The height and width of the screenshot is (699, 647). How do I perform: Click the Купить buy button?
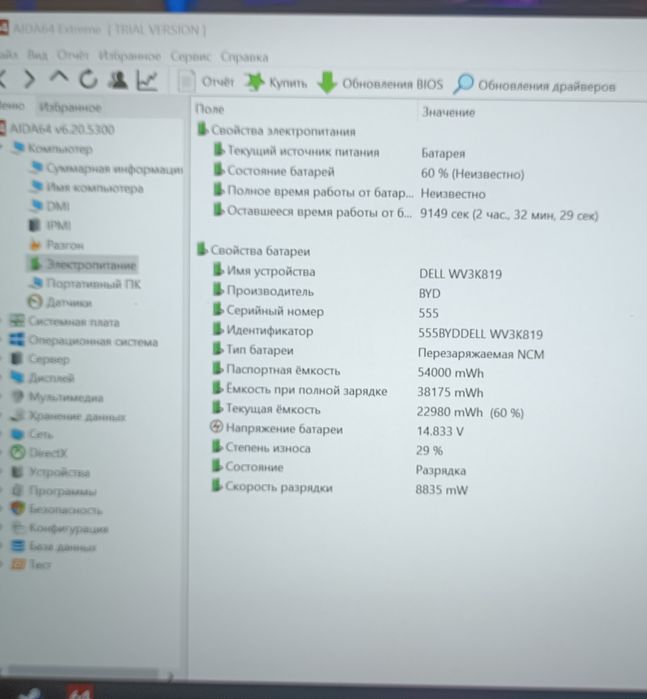(x=276, y=82)
